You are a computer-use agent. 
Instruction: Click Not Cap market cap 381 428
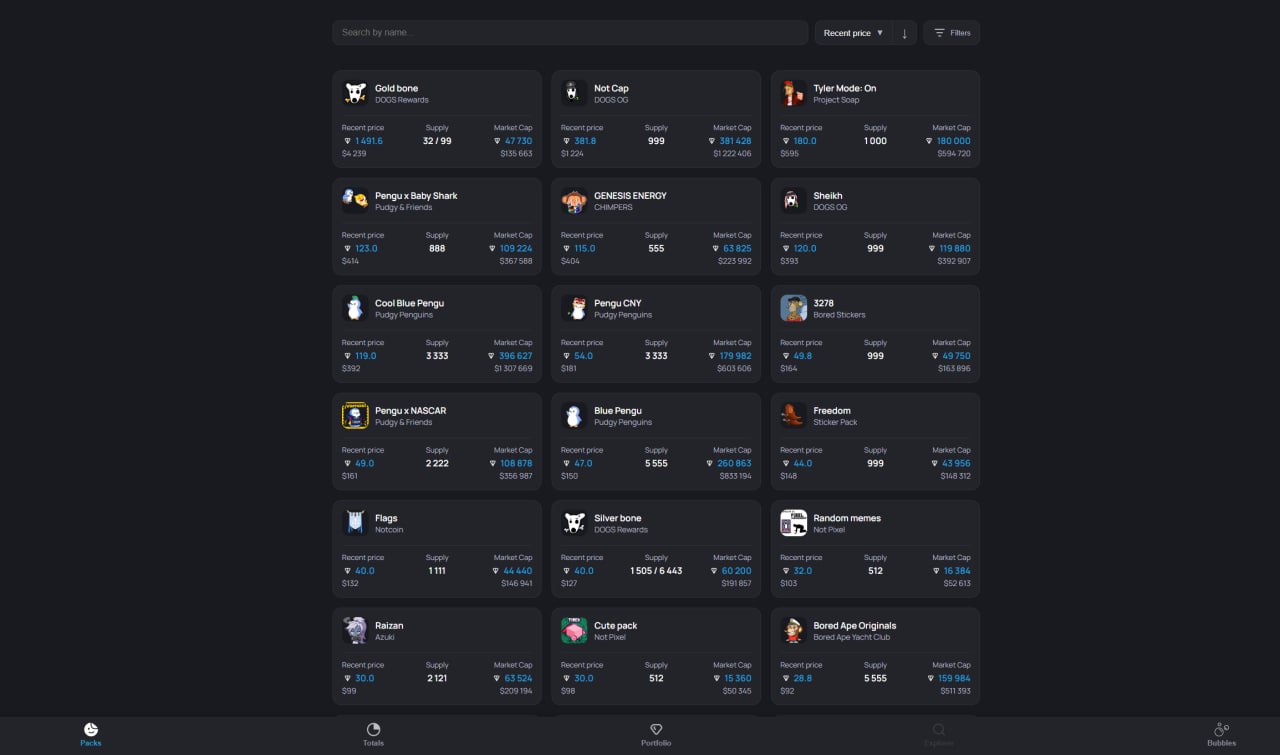(x=735, y=141)
